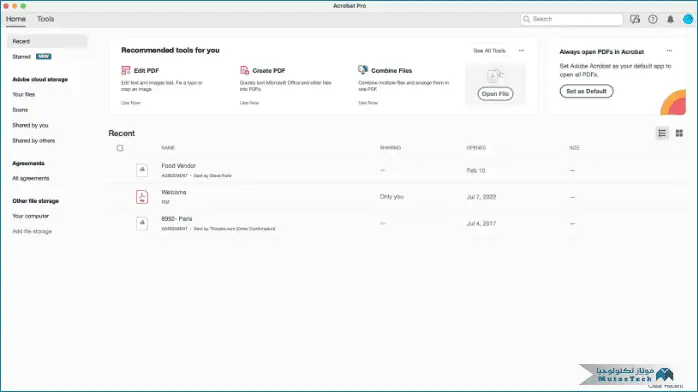698x392 pixels.
Task: Open Your files in cloud storage
Action: coord(24,94)
